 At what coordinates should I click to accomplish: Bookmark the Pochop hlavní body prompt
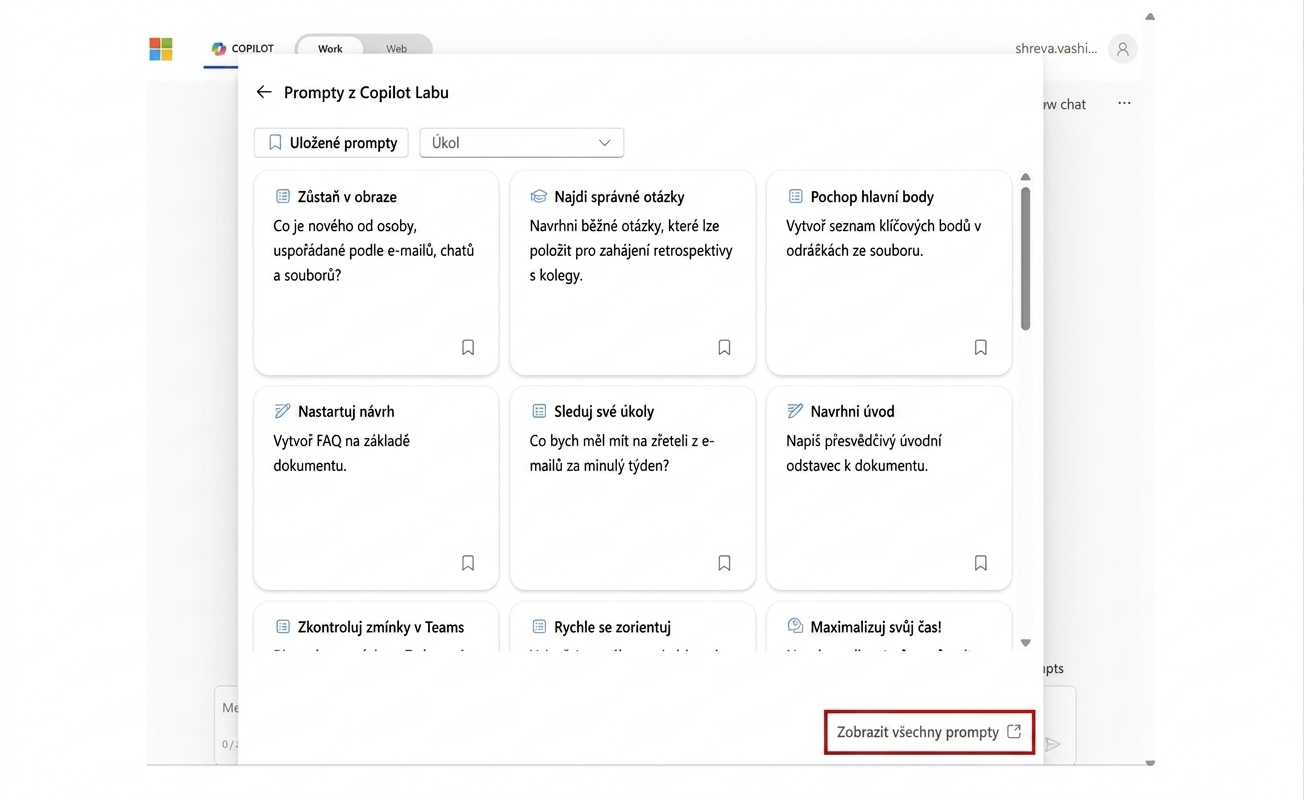[x=981, y=347]
